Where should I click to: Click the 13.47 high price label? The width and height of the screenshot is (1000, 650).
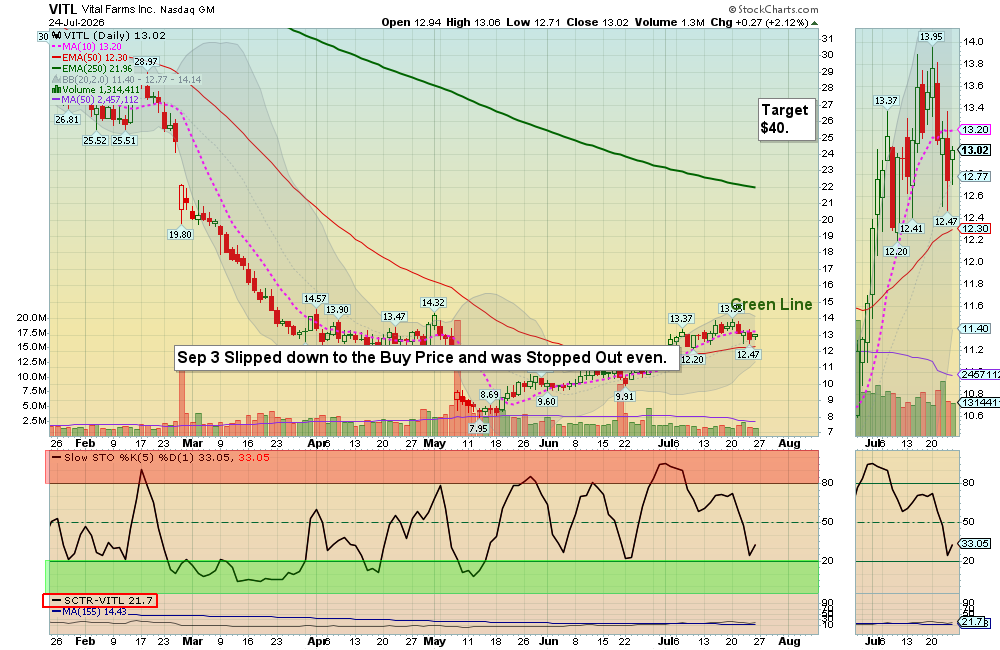pos(394,317)
